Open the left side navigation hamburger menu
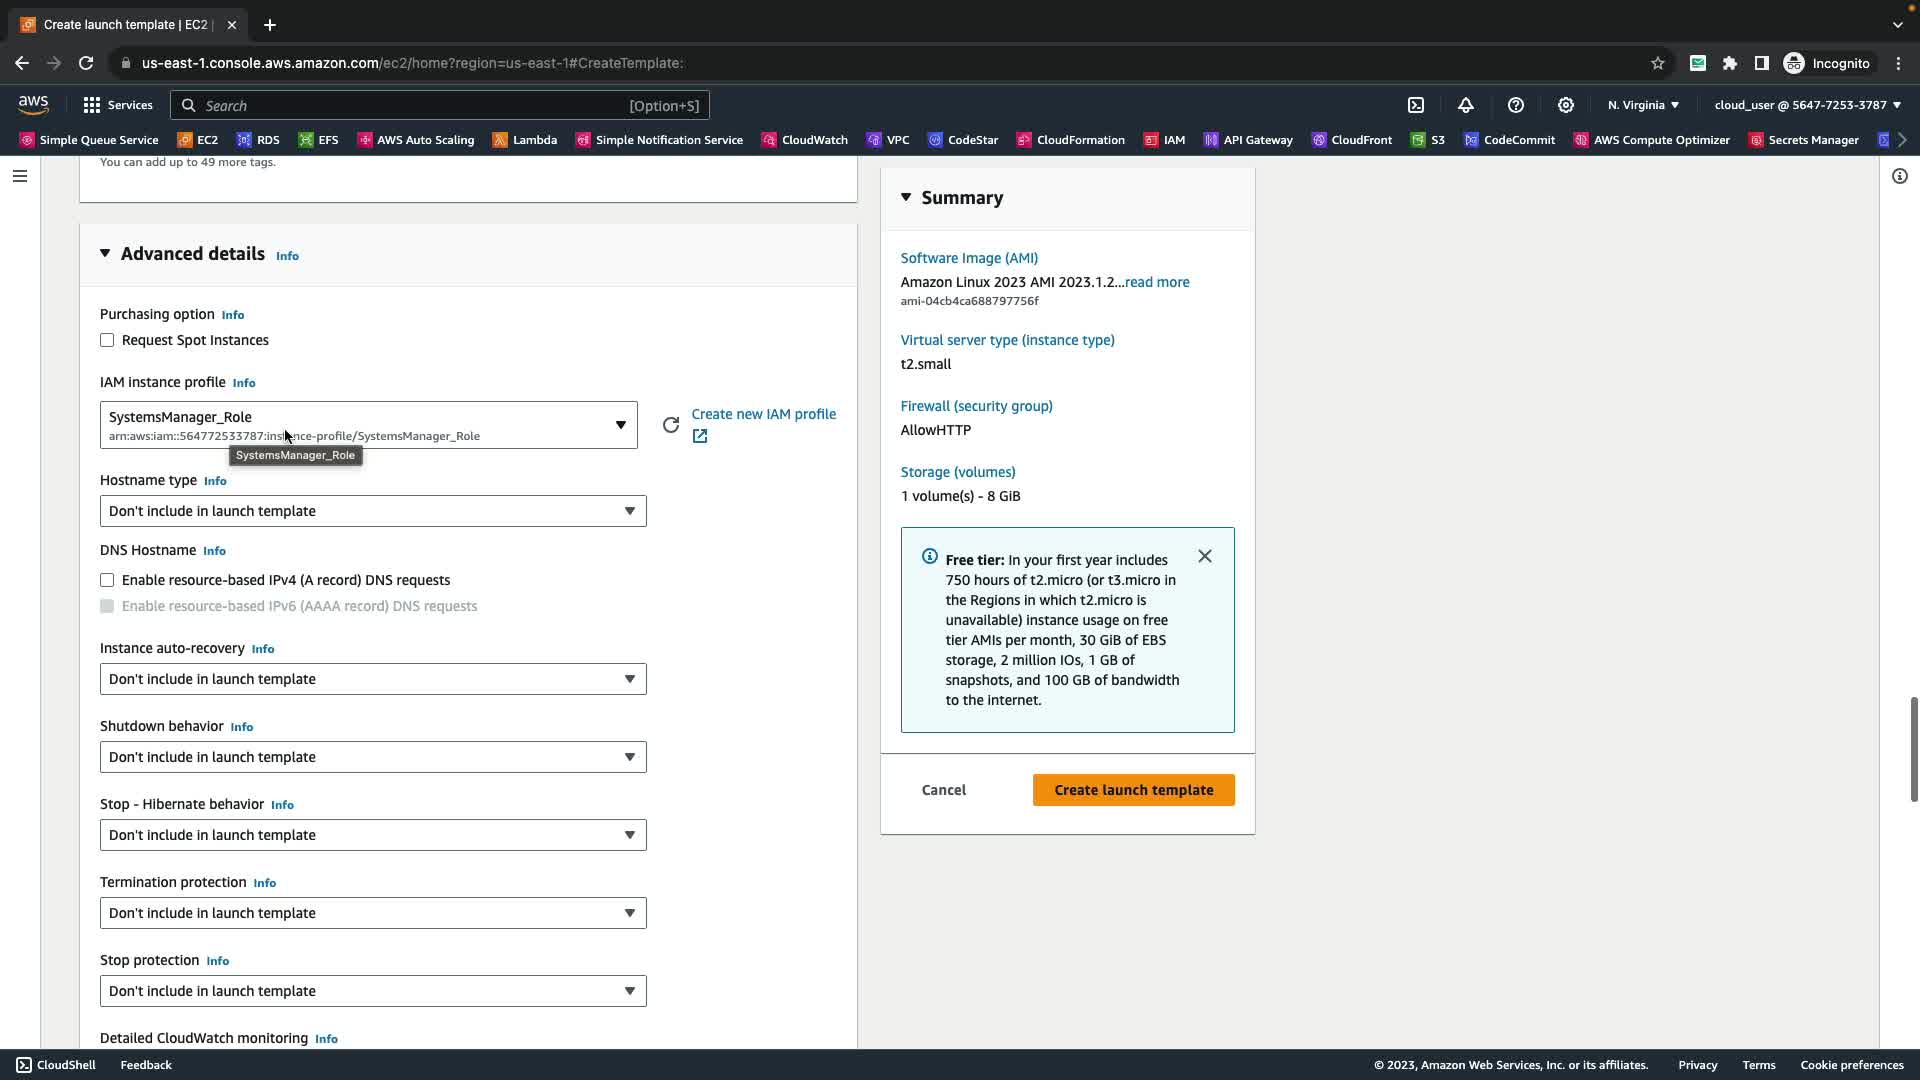The image size is (1920, 1080). 20,176
